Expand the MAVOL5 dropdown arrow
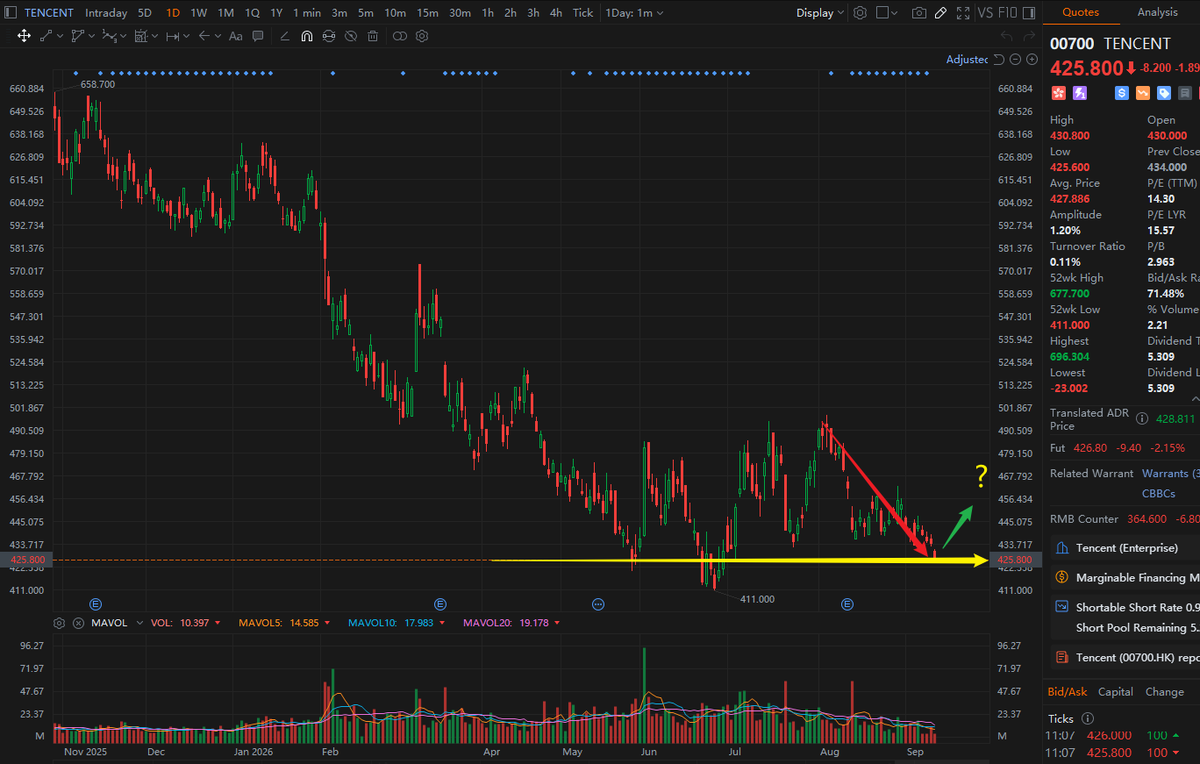The width and height of the screenshot is (1200, 764). point(327,623)
